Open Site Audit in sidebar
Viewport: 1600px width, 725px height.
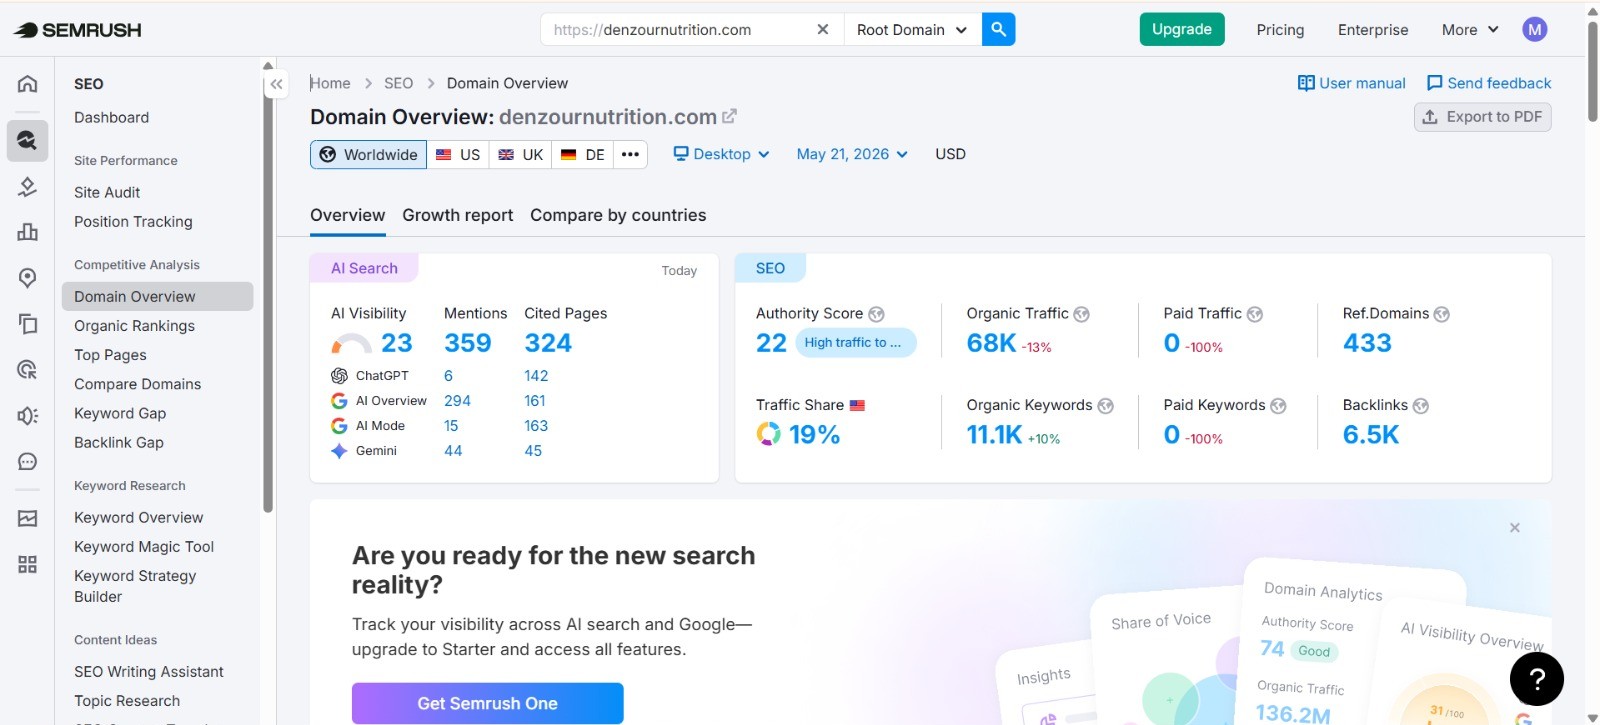point(107,192)
